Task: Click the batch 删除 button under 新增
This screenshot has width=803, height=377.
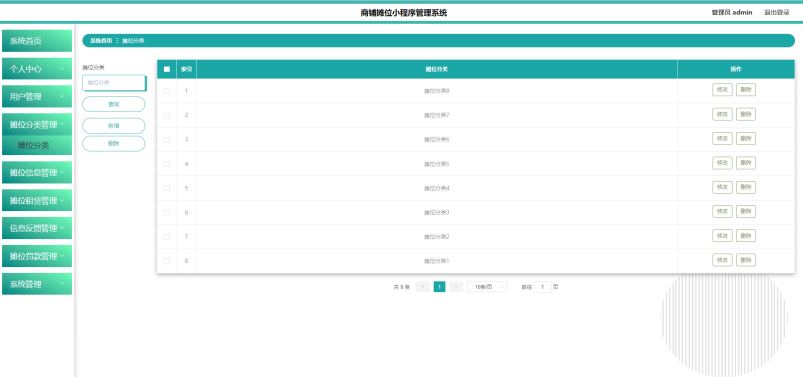Action: click(x=114, y=143)
